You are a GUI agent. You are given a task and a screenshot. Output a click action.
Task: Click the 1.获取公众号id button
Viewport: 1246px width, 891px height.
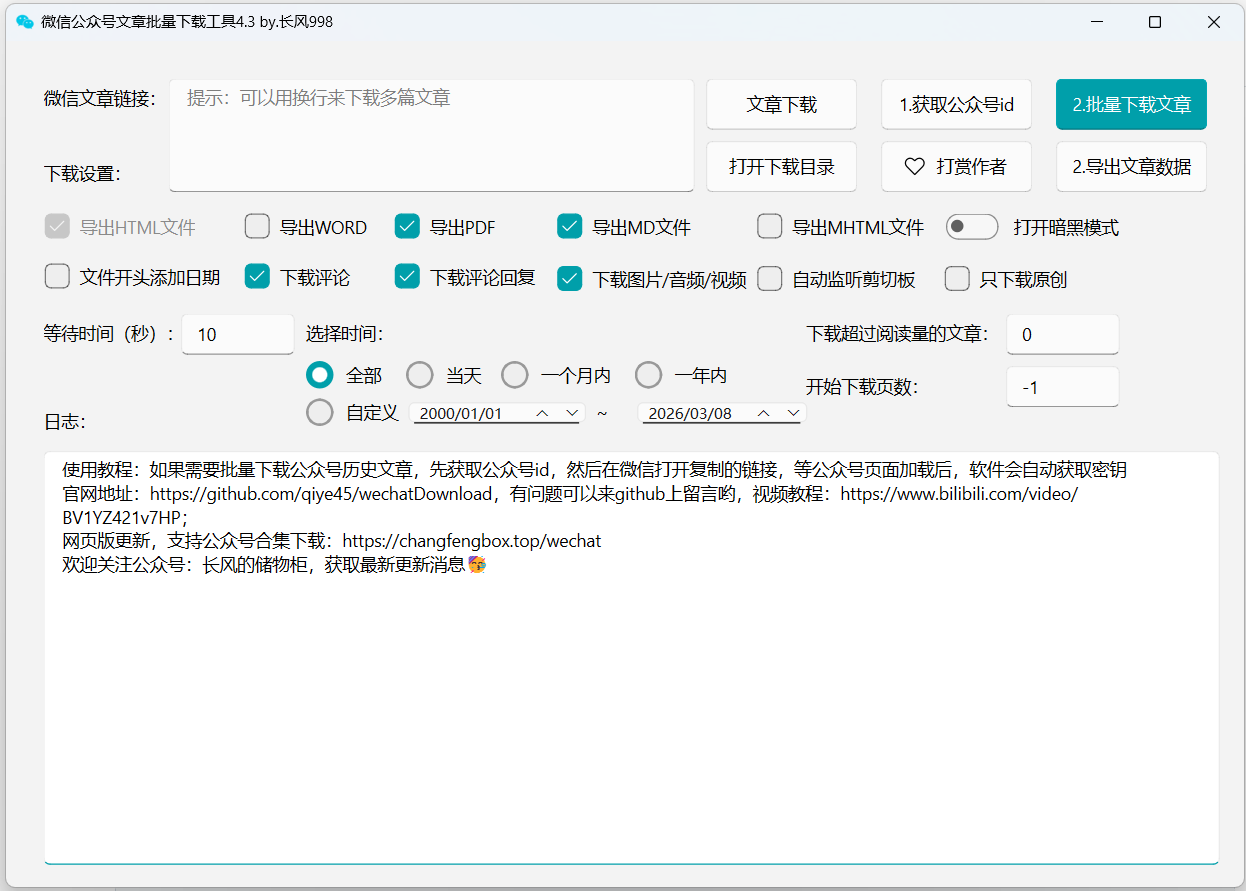[956, 105]
